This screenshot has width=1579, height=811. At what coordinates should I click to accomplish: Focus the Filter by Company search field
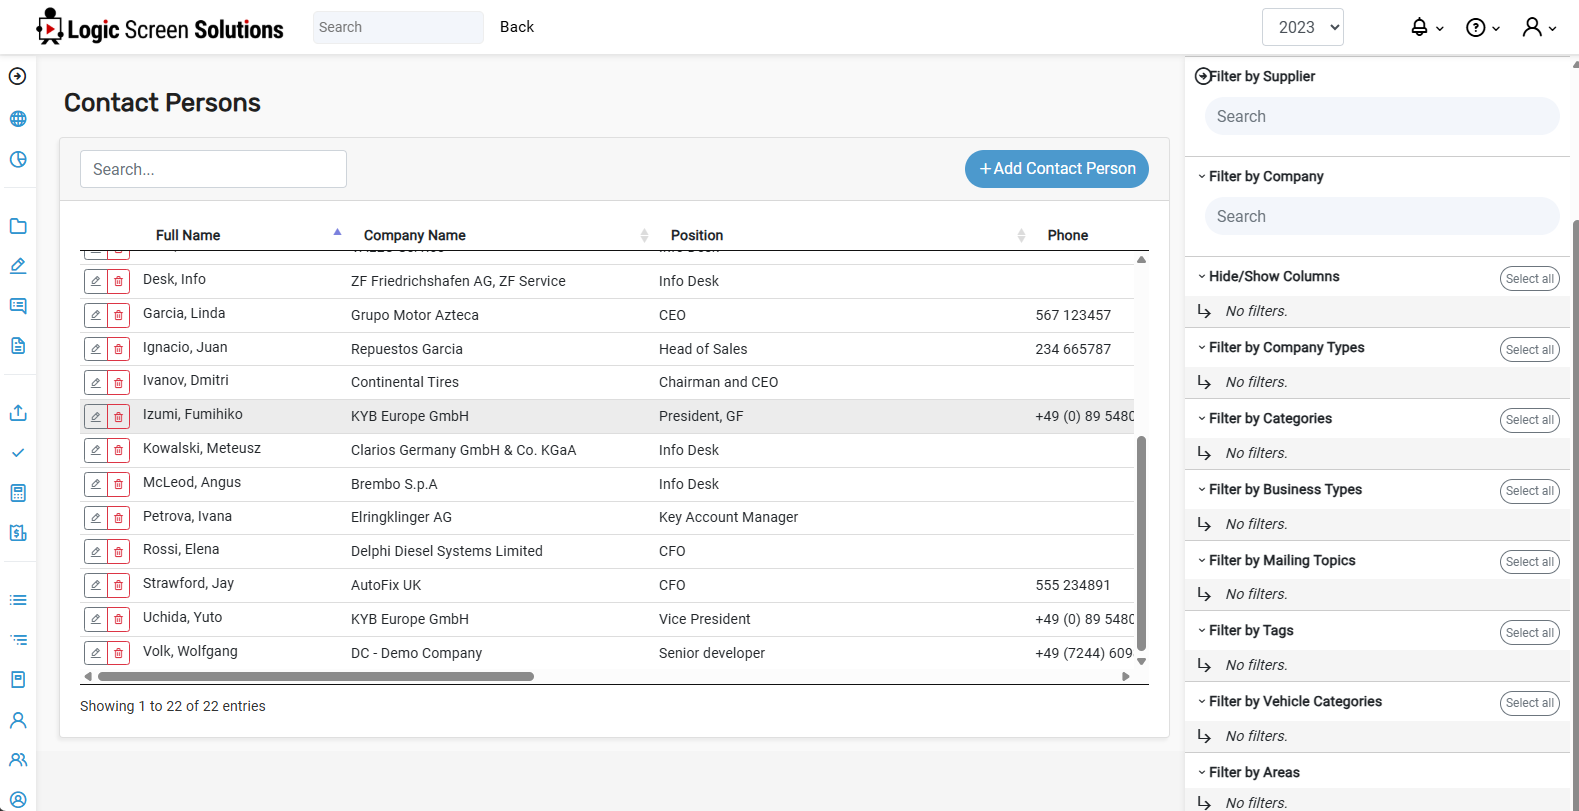pos(1382,216)
